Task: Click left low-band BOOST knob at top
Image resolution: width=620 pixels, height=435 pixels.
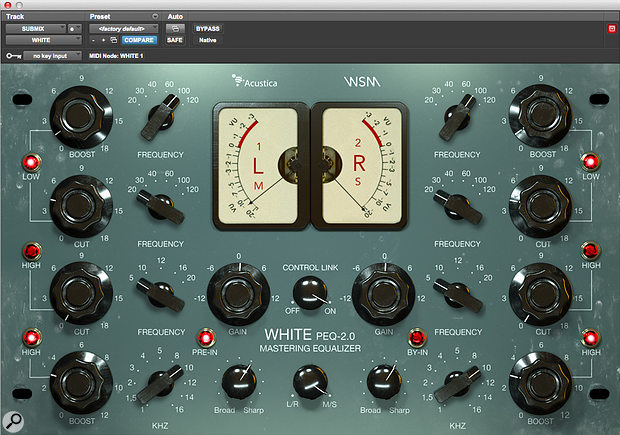Action: (81, 117)
